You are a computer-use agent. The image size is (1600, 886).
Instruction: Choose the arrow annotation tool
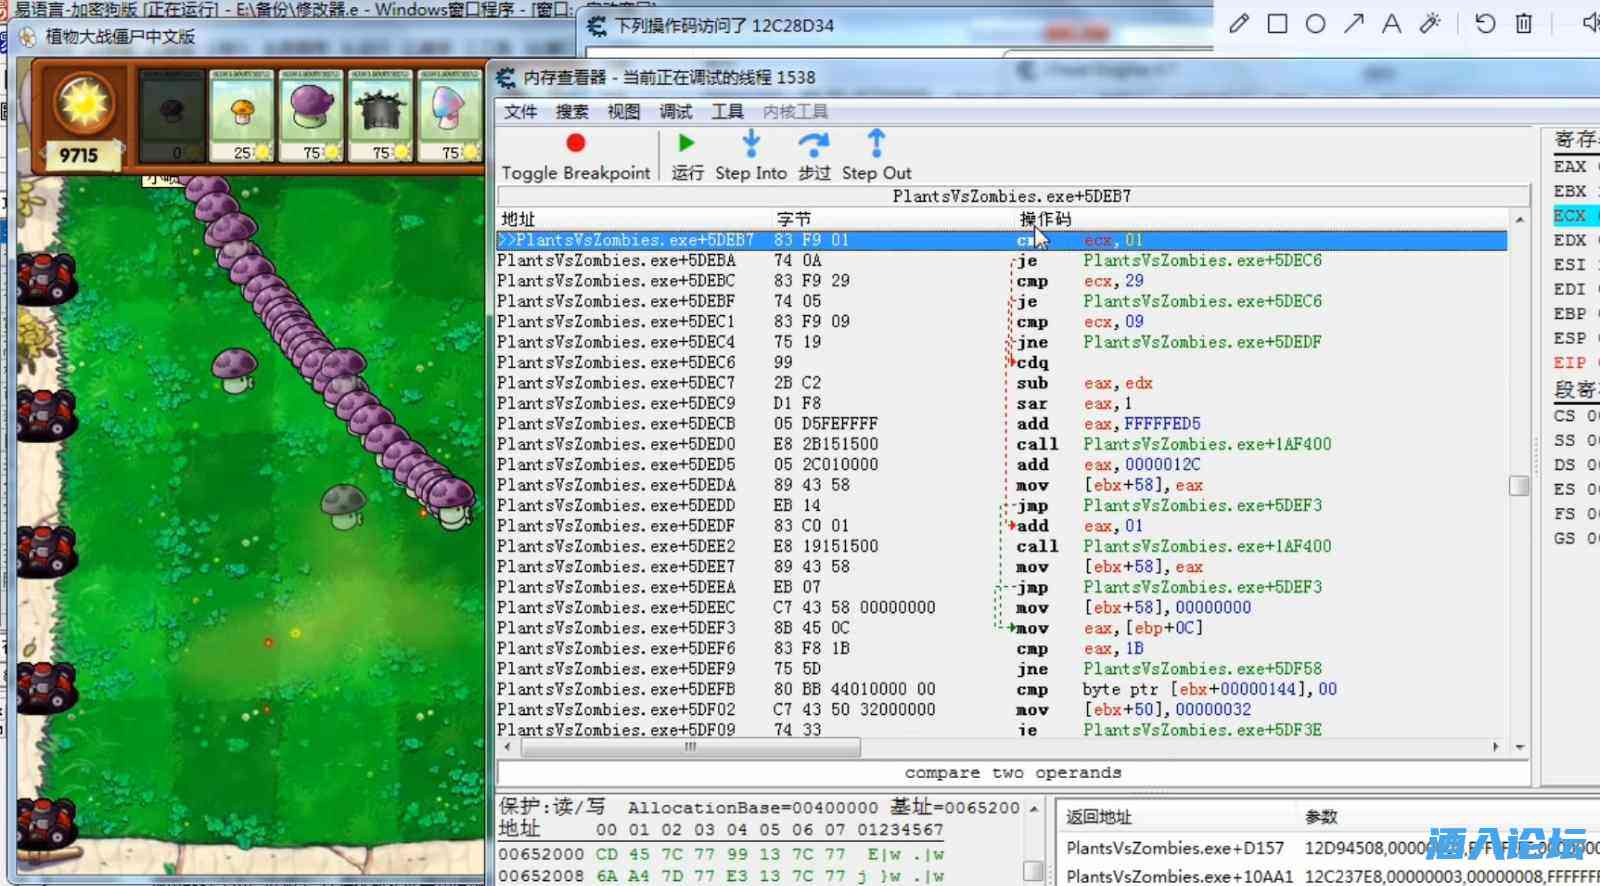click(1353, 23)
